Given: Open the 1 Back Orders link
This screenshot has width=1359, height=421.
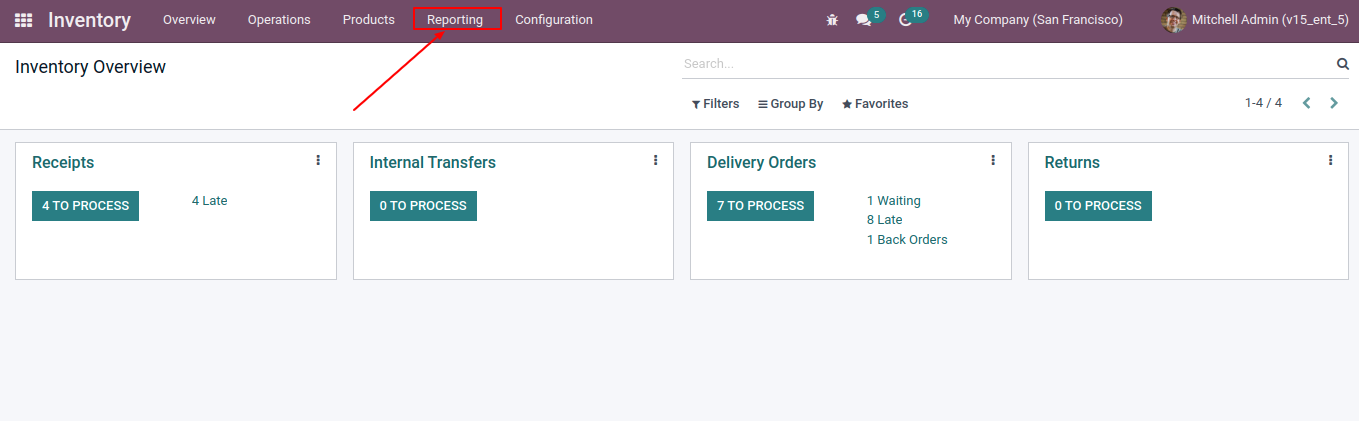Looking at the screenshot, I should [907, 240].
